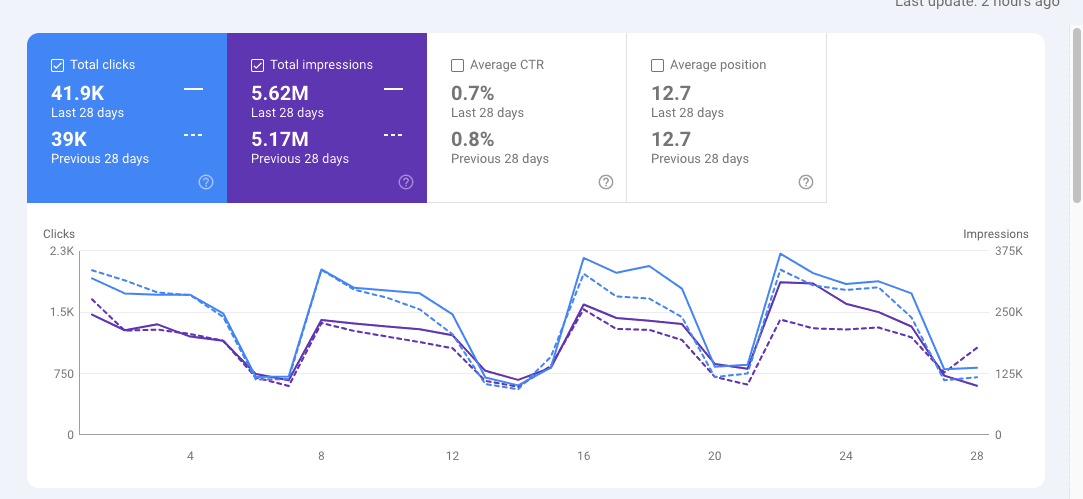
Task: Click the Clicks axis title
Action: [59, 234]
